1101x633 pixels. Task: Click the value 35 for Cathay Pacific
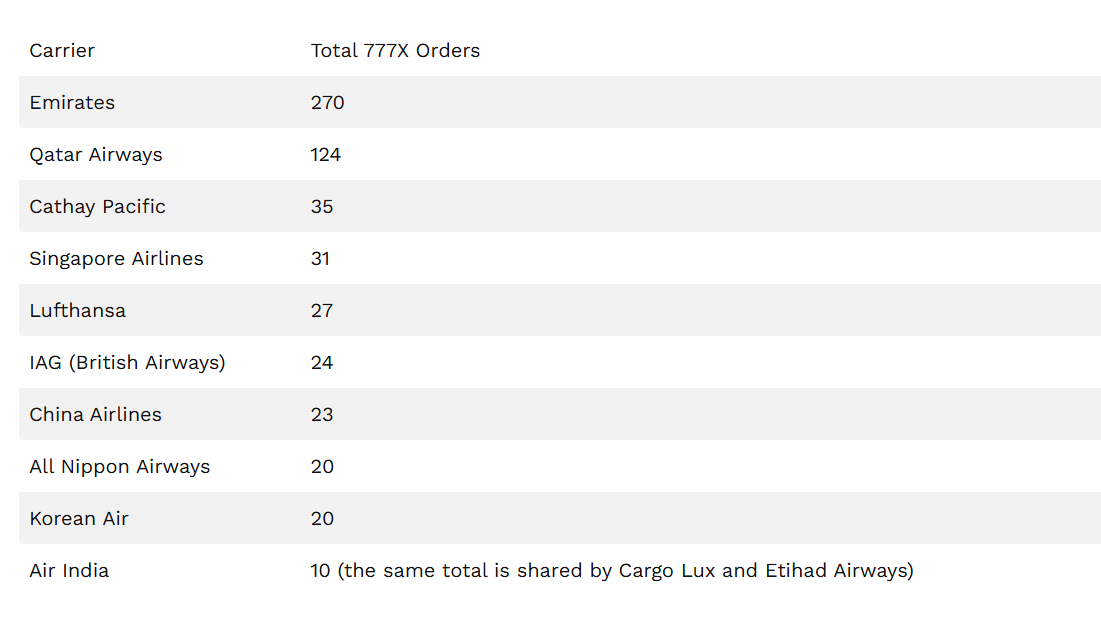322,207
